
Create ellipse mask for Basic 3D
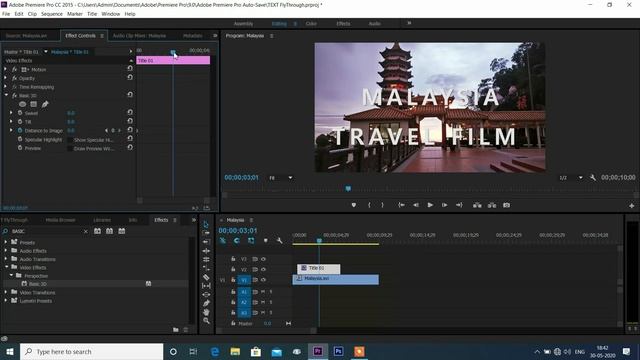click(22, 104)
